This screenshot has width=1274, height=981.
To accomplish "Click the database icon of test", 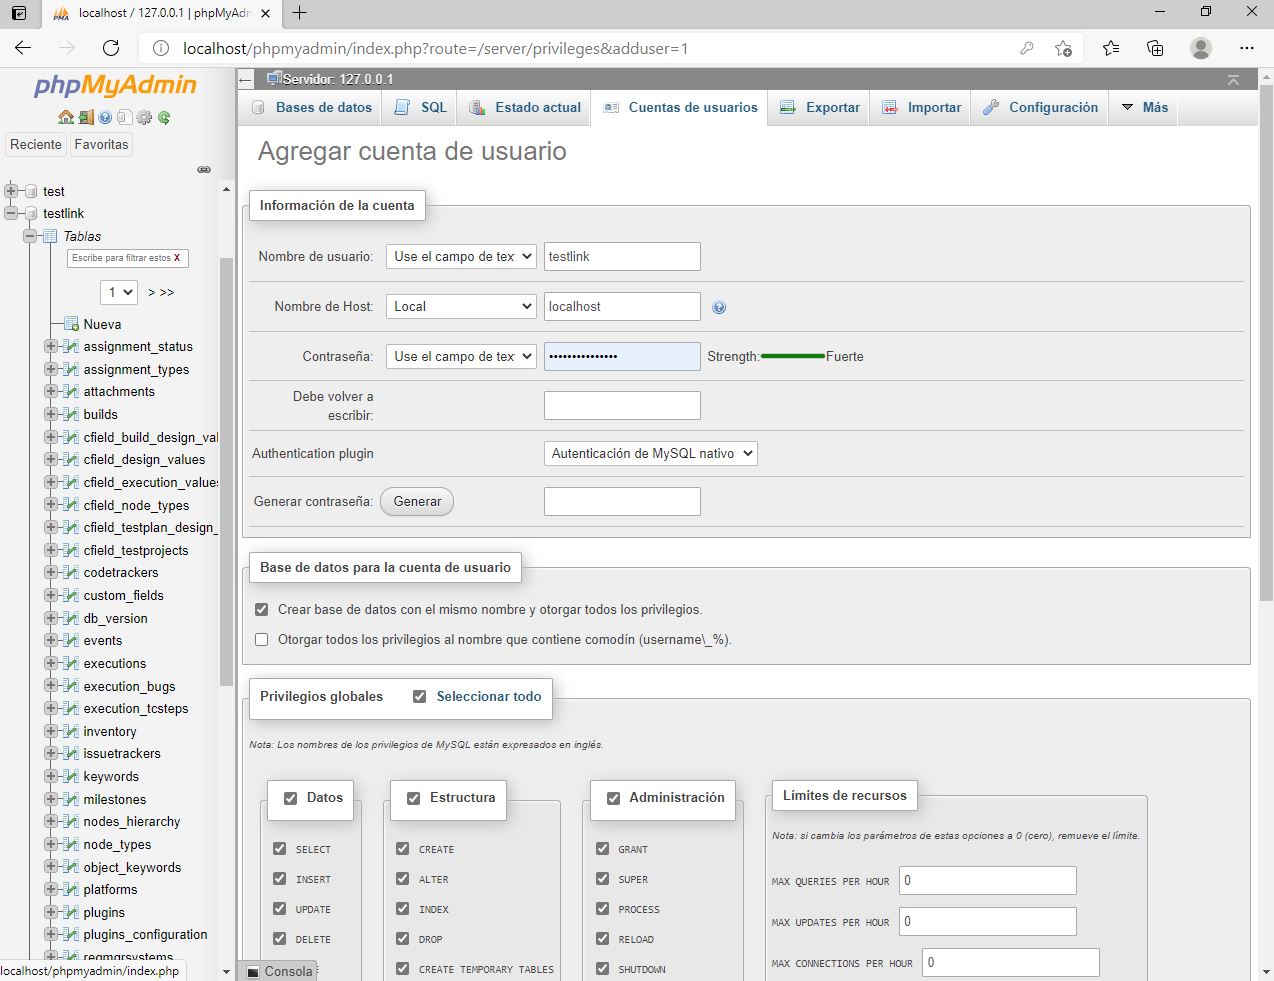I will (31, 191).
